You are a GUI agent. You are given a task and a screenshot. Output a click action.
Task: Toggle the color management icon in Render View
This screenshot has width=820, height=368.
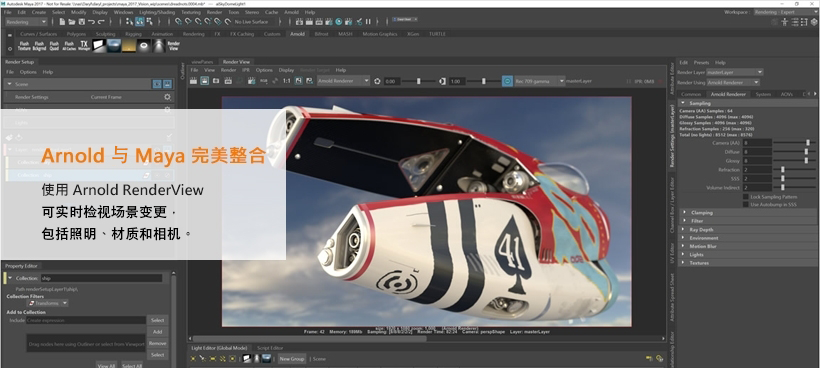(507, 81)
